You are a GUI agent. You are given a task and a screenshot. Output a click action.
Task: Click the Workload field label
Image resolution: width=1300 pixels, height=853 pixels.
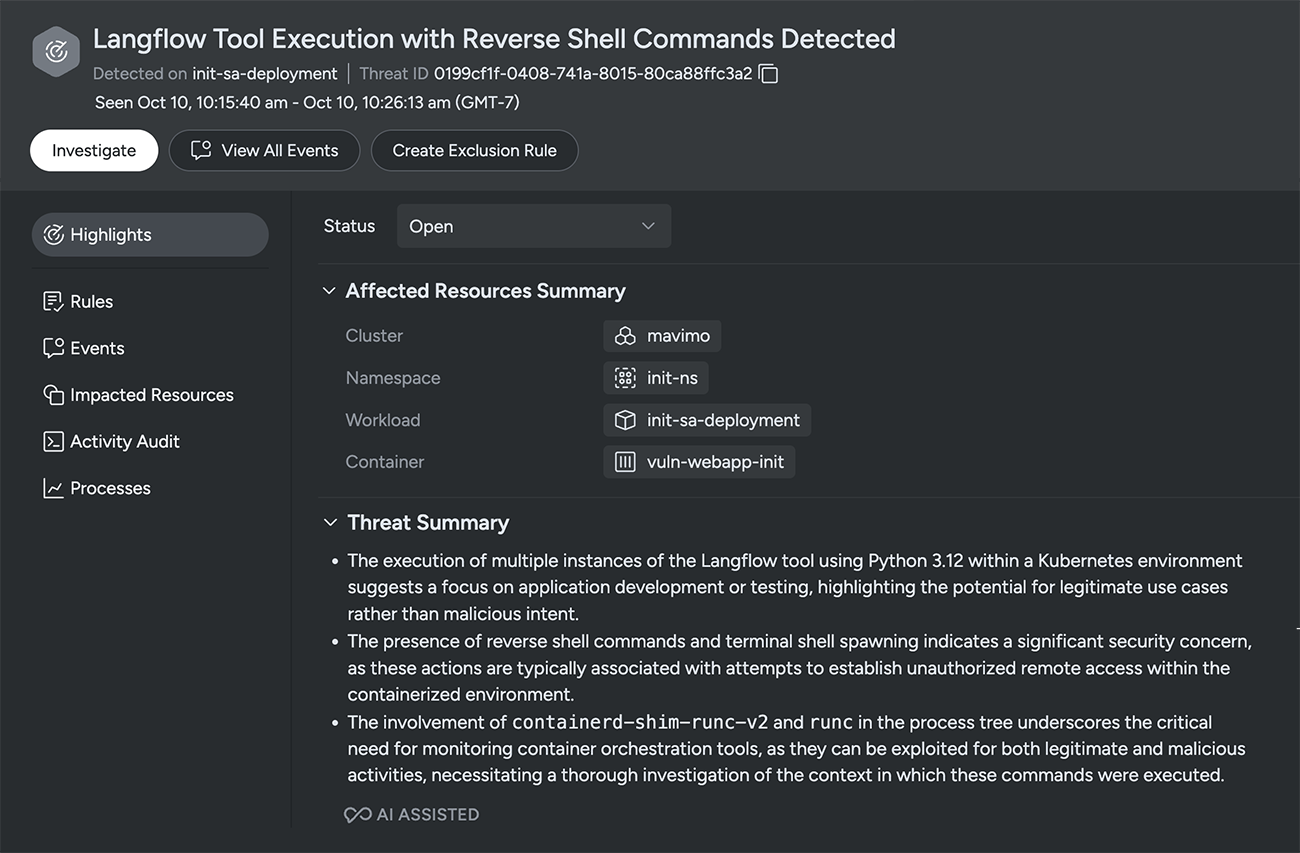[383, 420]
